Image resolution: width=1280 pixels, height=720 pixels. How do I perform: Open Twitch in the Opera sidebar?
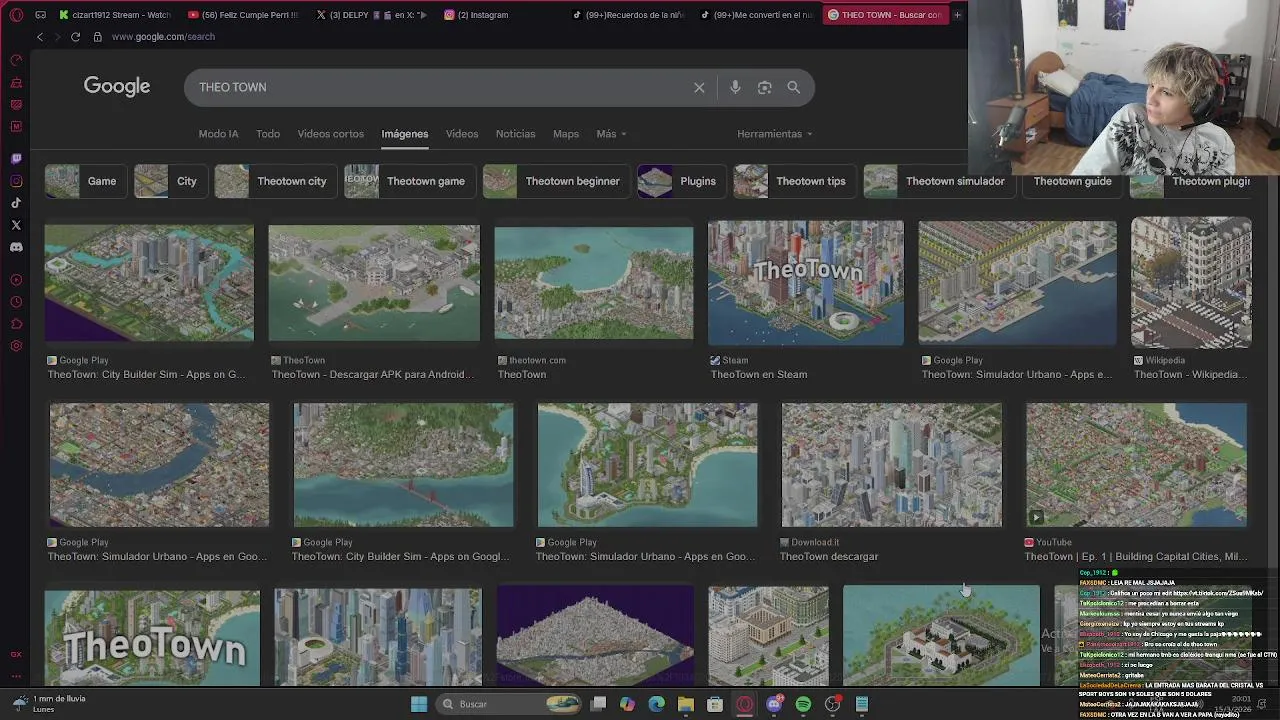[16, 159]
